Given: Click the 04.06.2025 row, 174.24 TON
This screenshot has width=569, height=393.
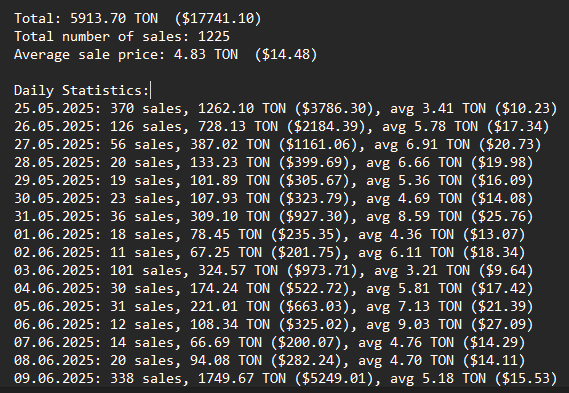Looking at the screenshot, I should pos(274,288).
